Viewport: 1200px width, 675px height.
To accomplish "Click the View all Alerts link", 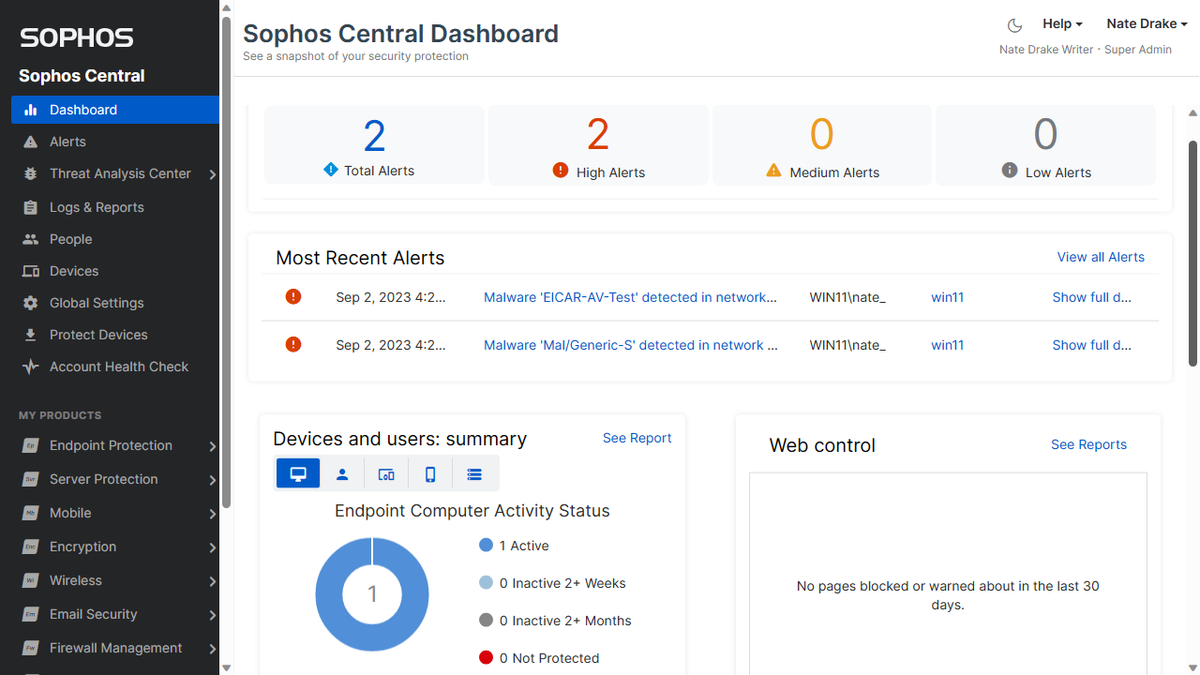I will [x=1100, y=257].
